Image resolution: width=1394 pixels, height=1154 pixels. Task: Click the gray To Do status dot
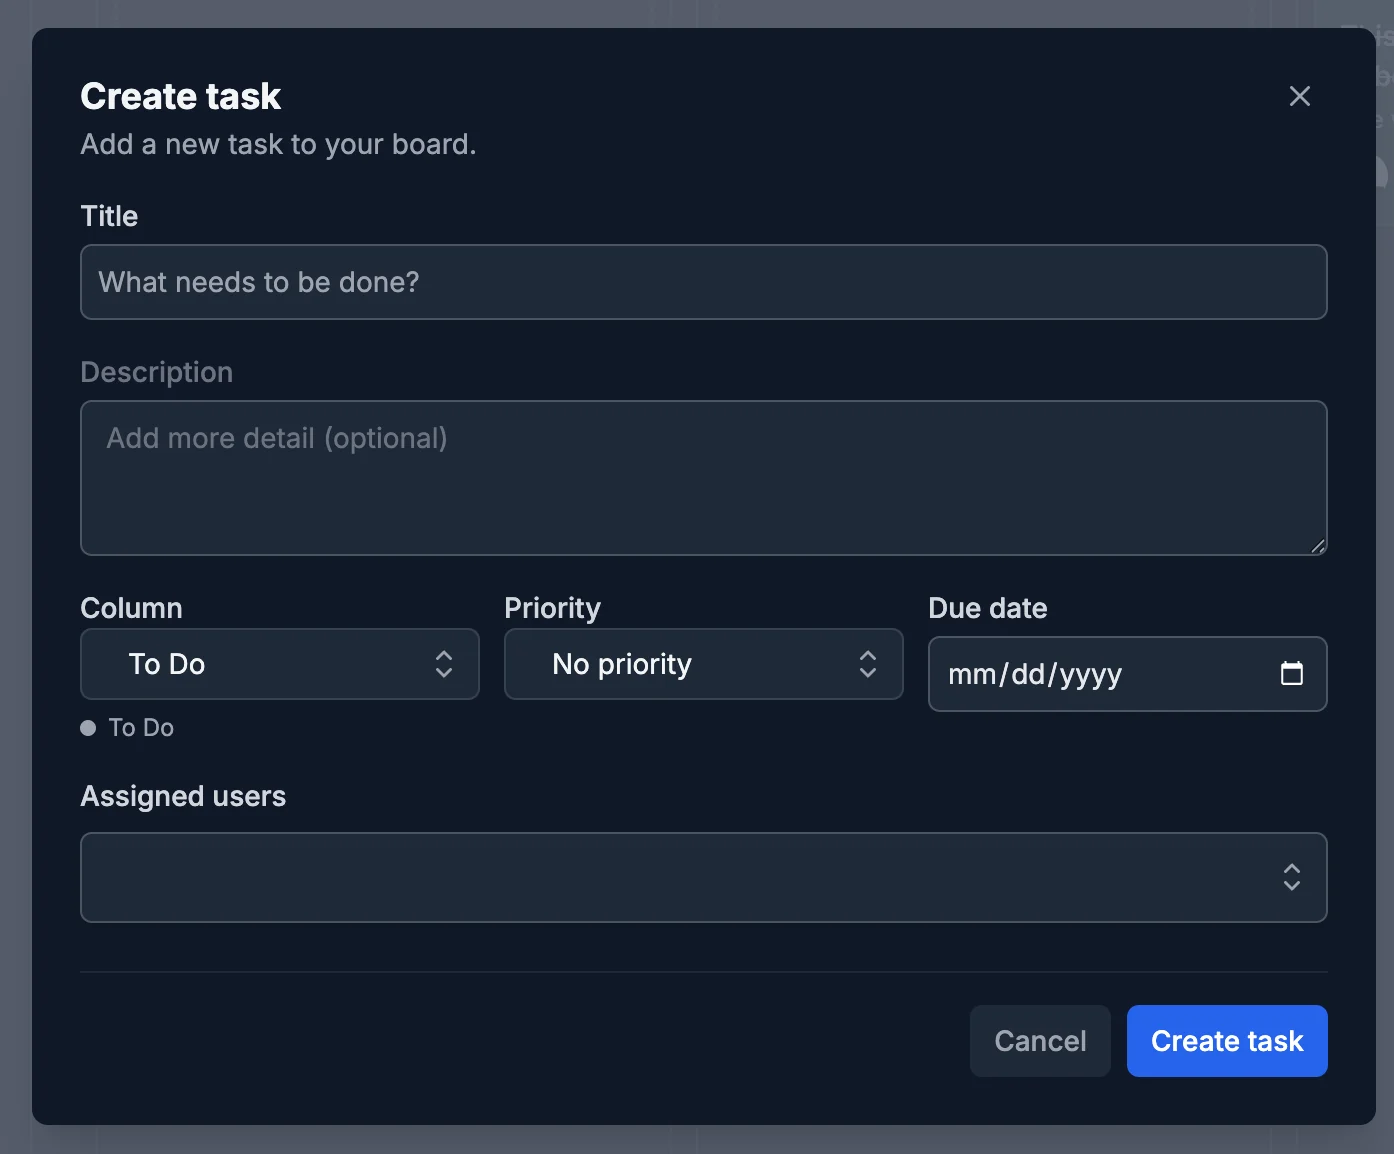click(88, 728)
